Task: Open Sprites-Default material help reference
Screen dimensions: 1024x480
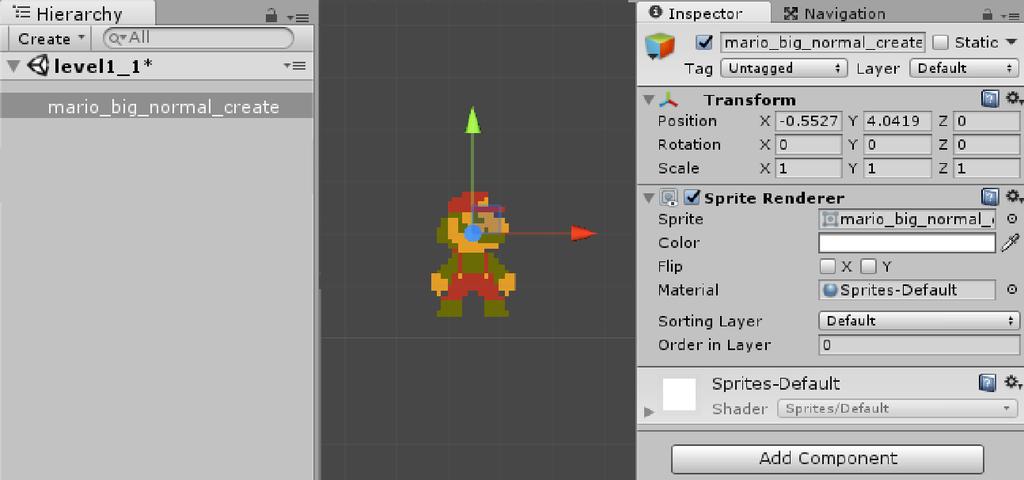Action: point(988,383)
